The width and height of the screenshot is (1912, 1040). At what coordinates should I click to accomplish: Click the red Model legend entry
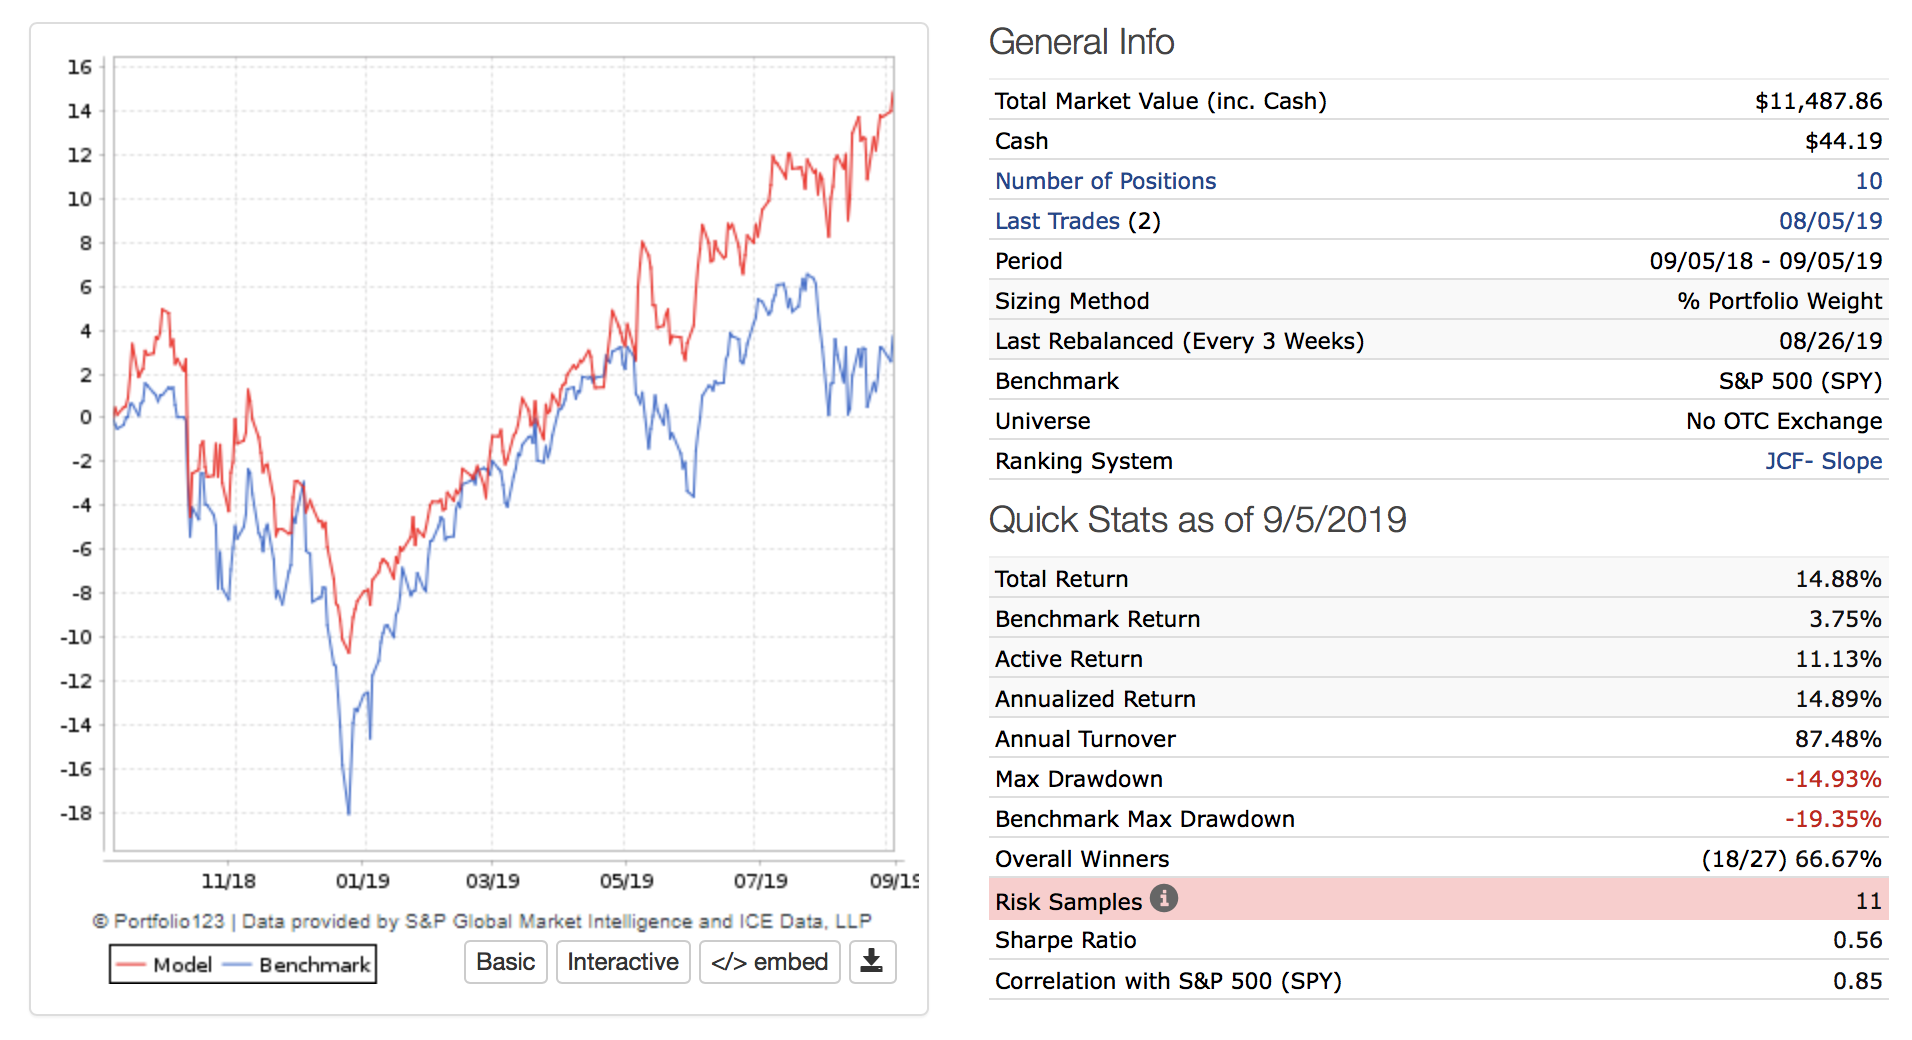163,965
